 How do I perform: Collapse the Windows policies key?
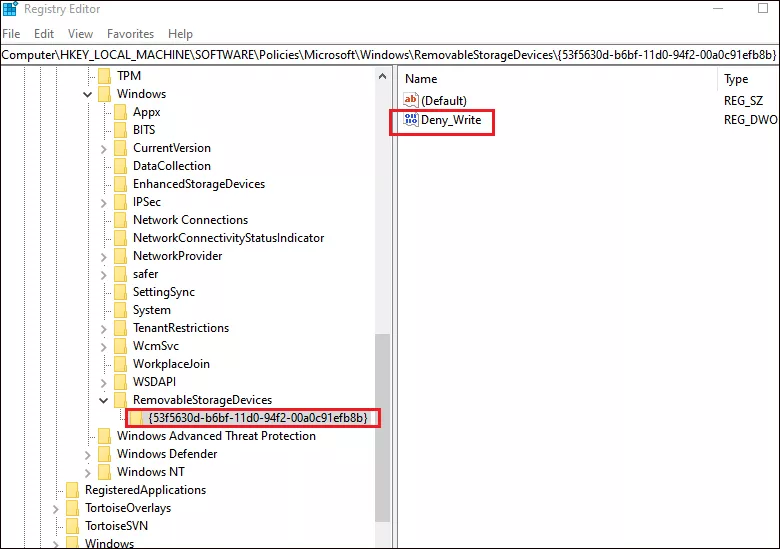pyautogui.click(x=88, y=94)
